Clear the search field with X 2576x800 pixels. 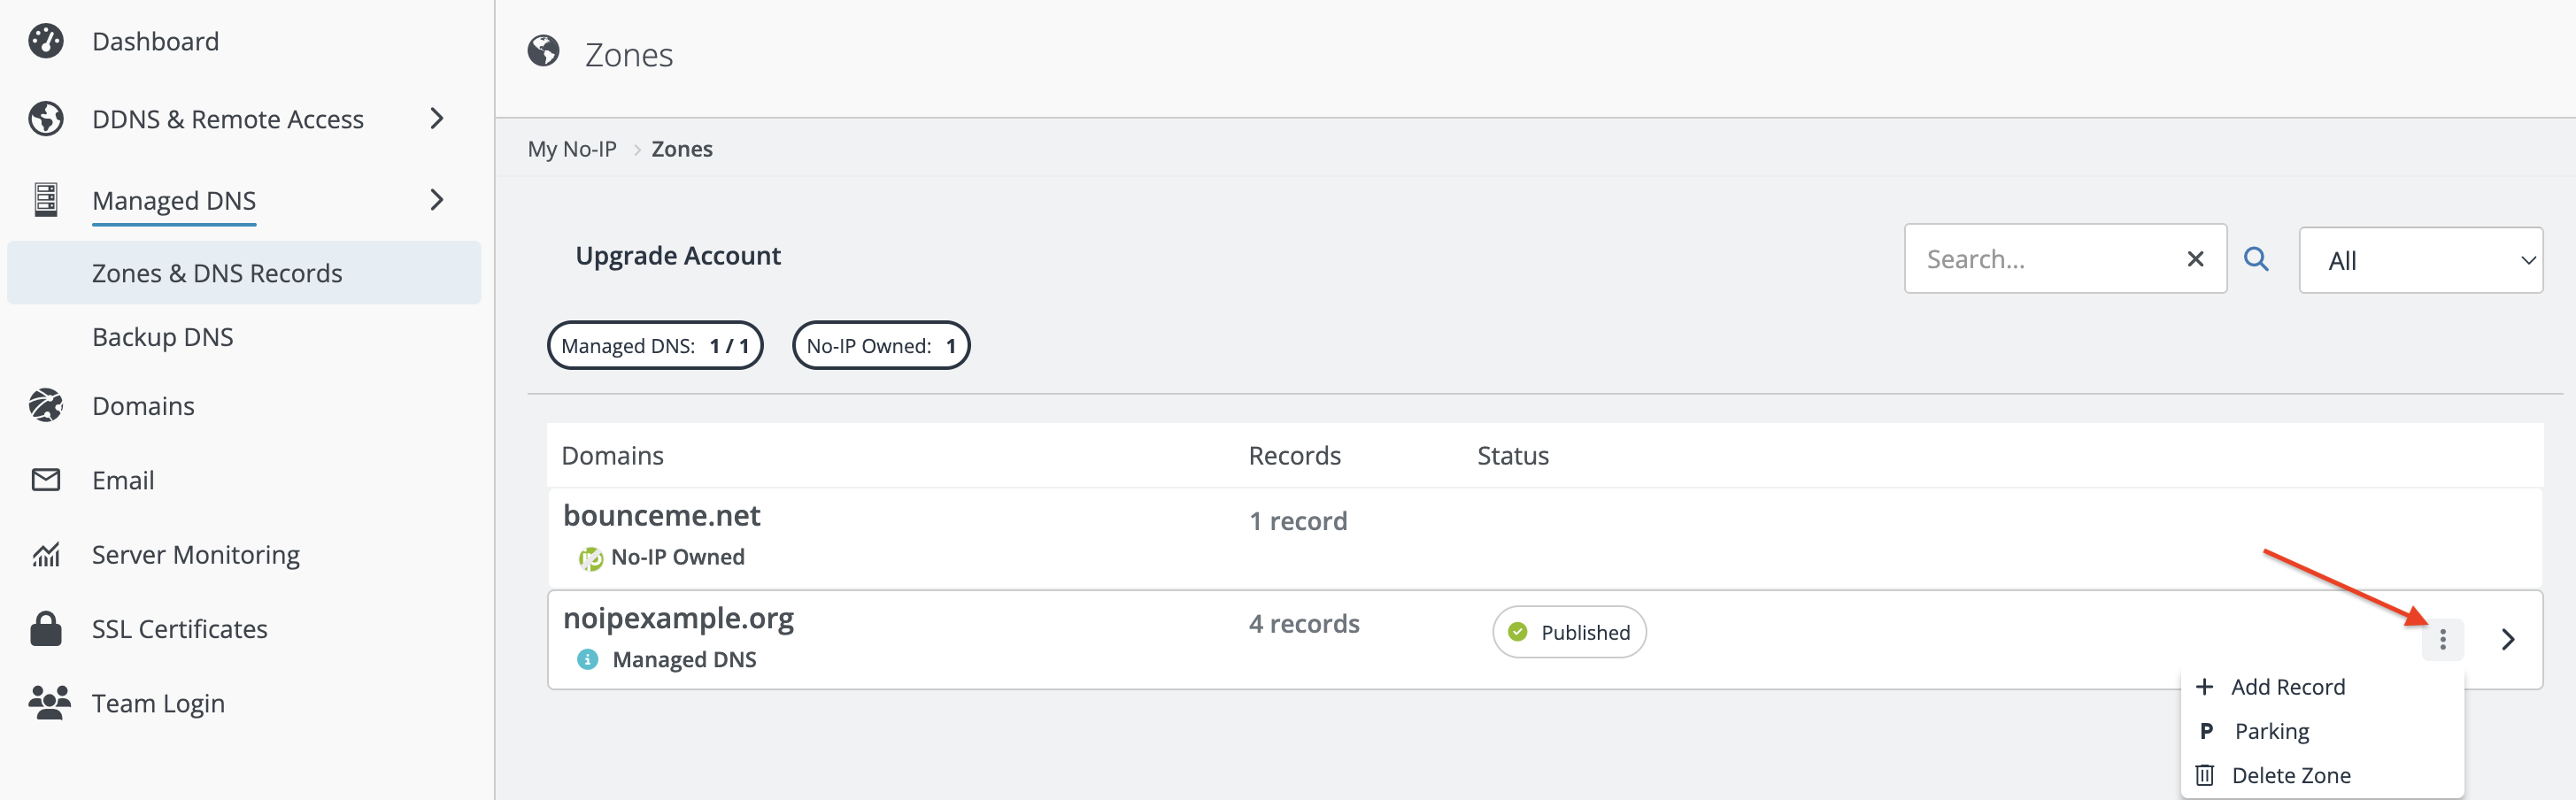[2195, 259]
